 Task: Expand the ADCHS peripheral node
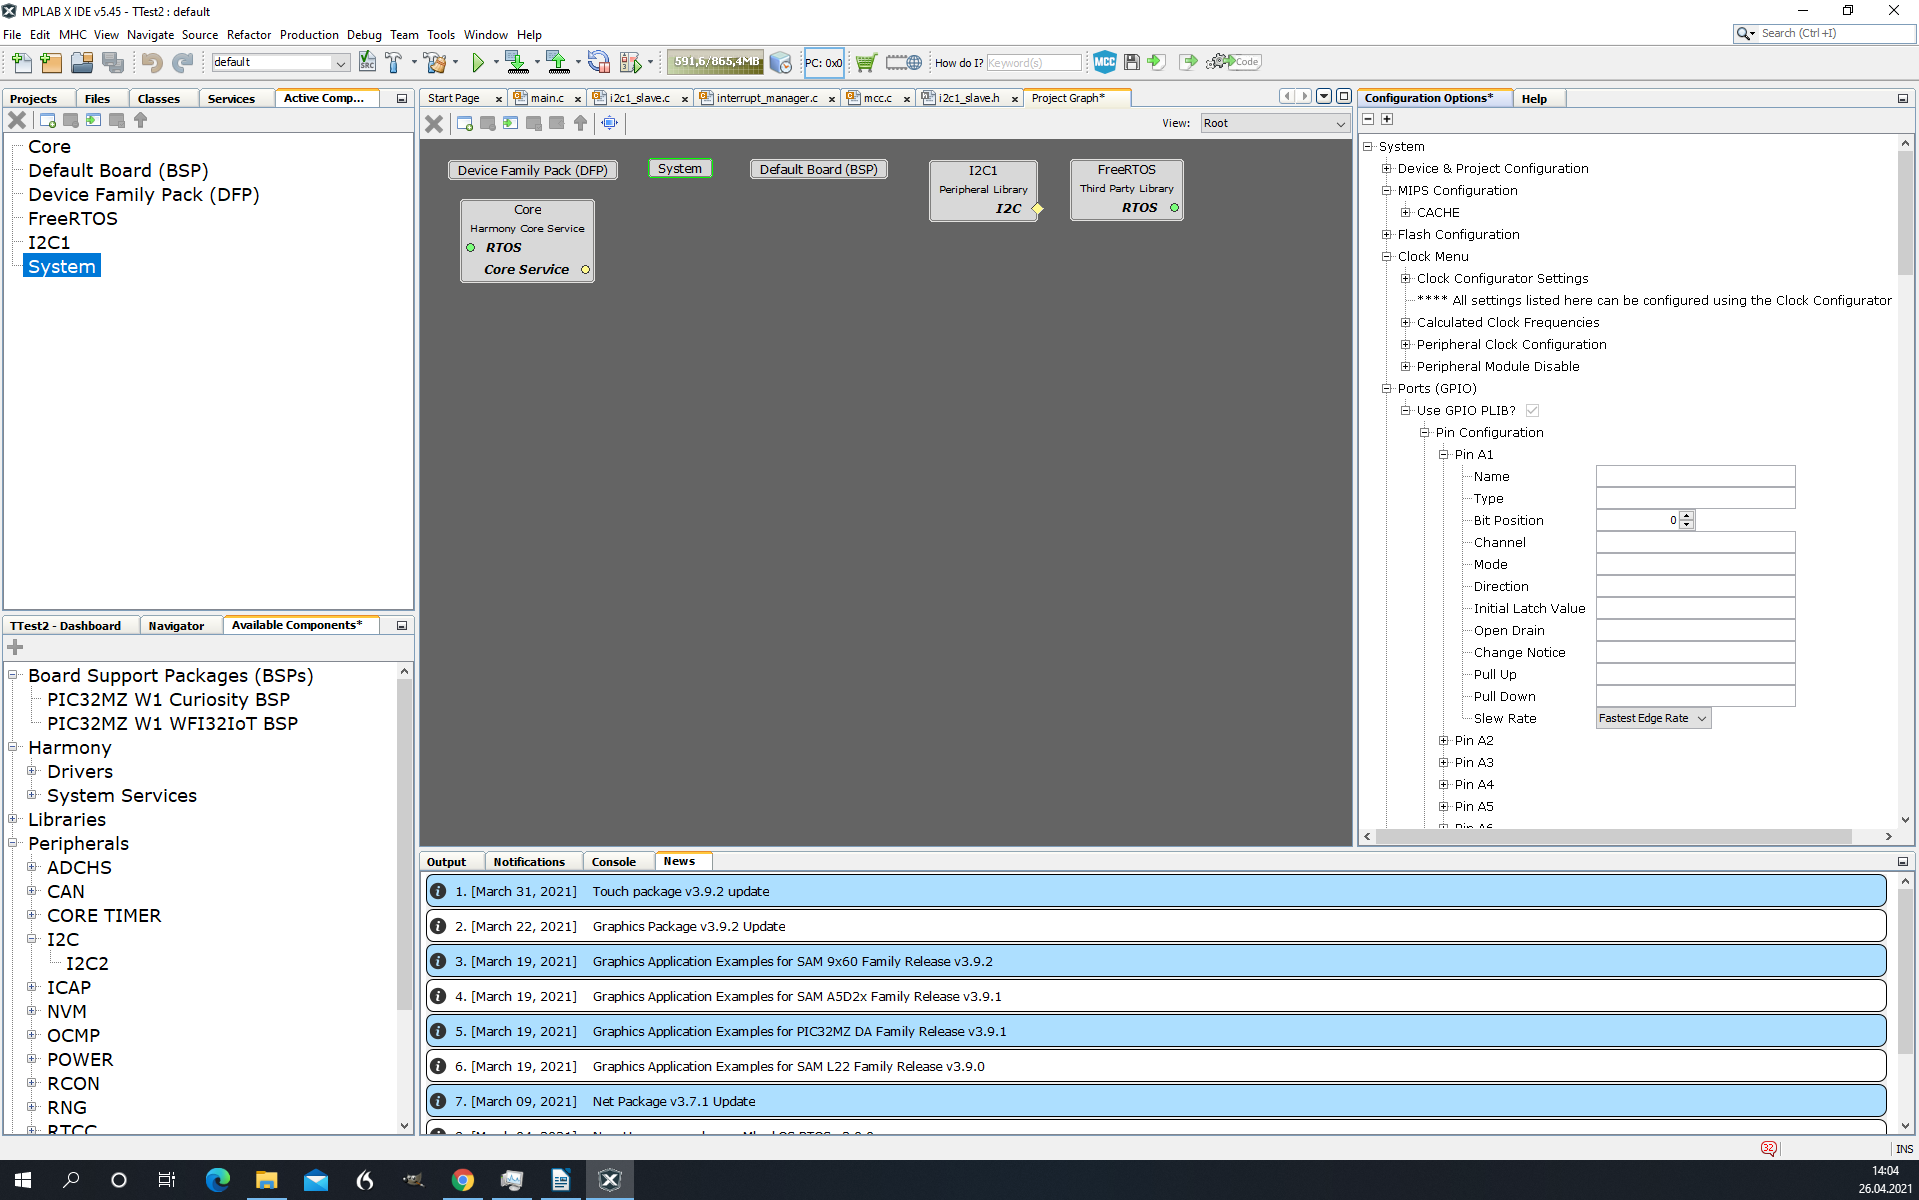32,867
